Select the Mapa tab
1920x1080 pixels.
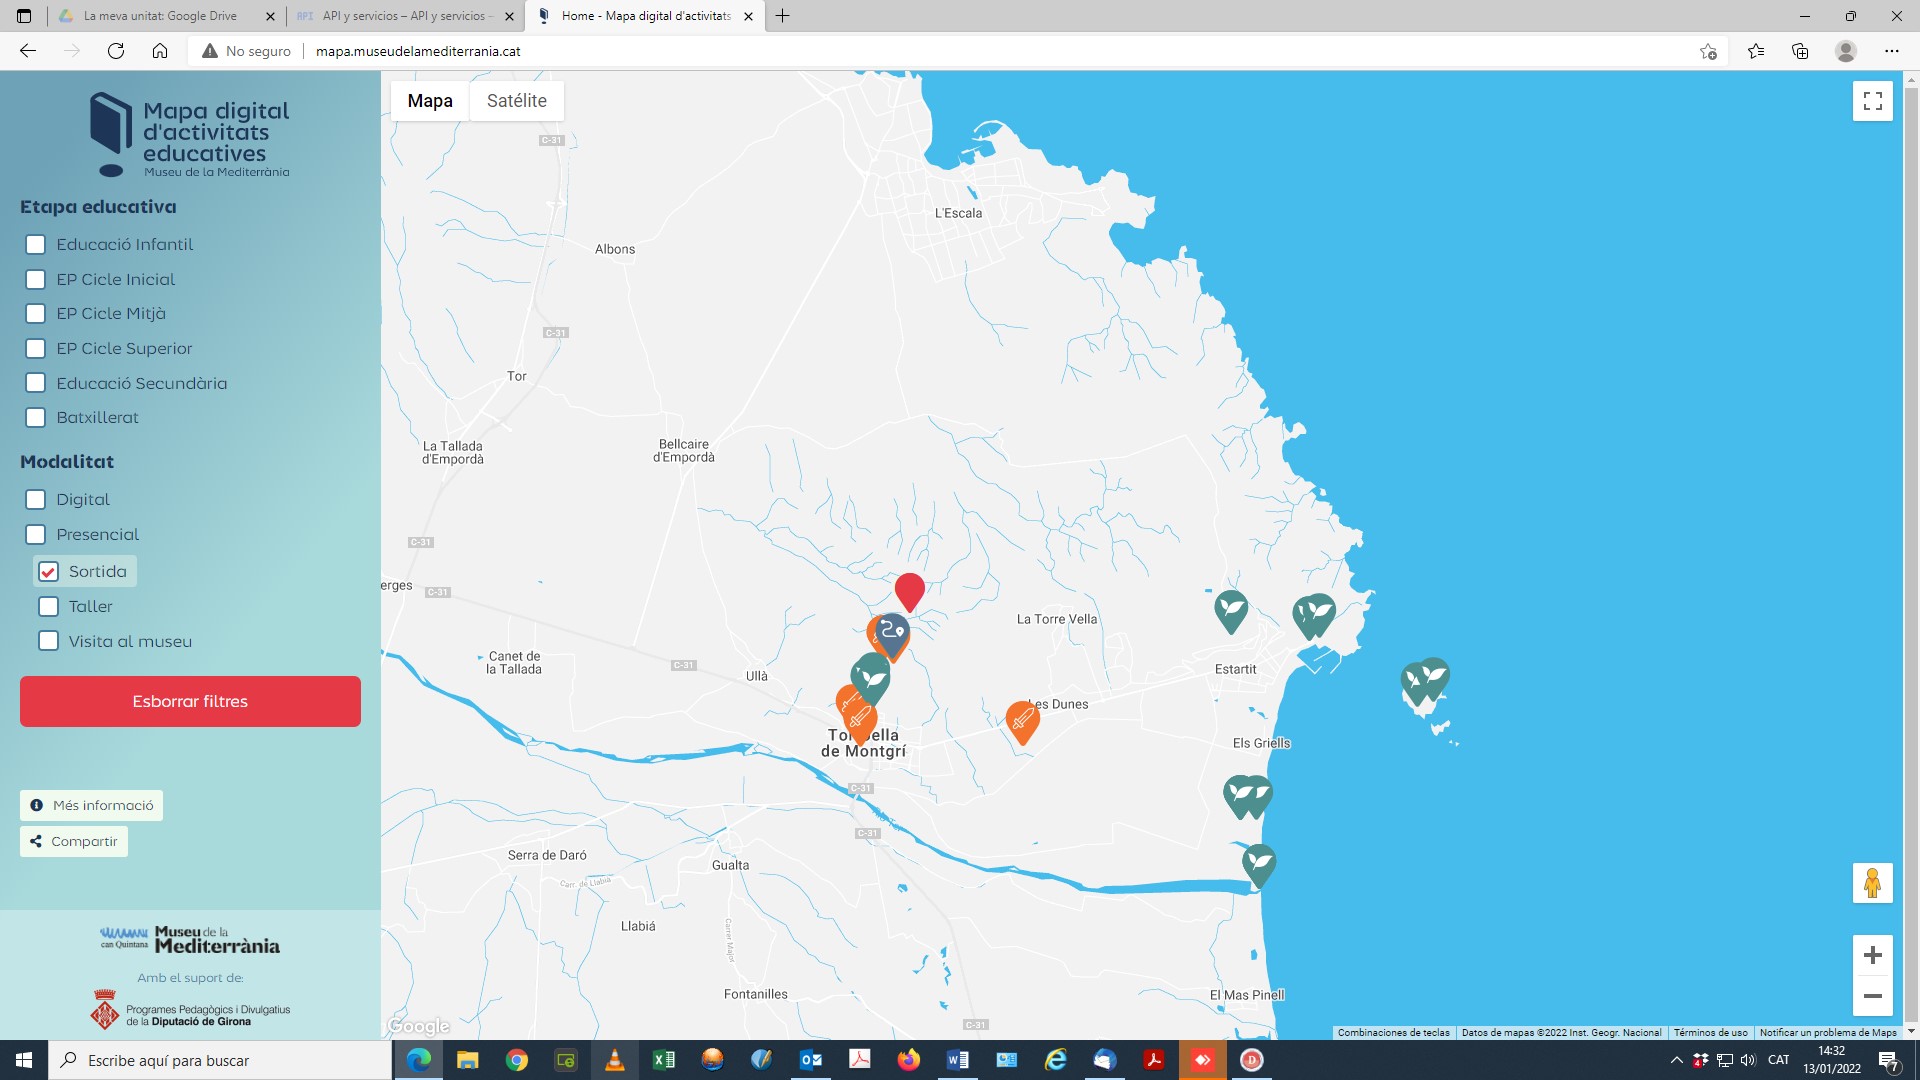429,100
